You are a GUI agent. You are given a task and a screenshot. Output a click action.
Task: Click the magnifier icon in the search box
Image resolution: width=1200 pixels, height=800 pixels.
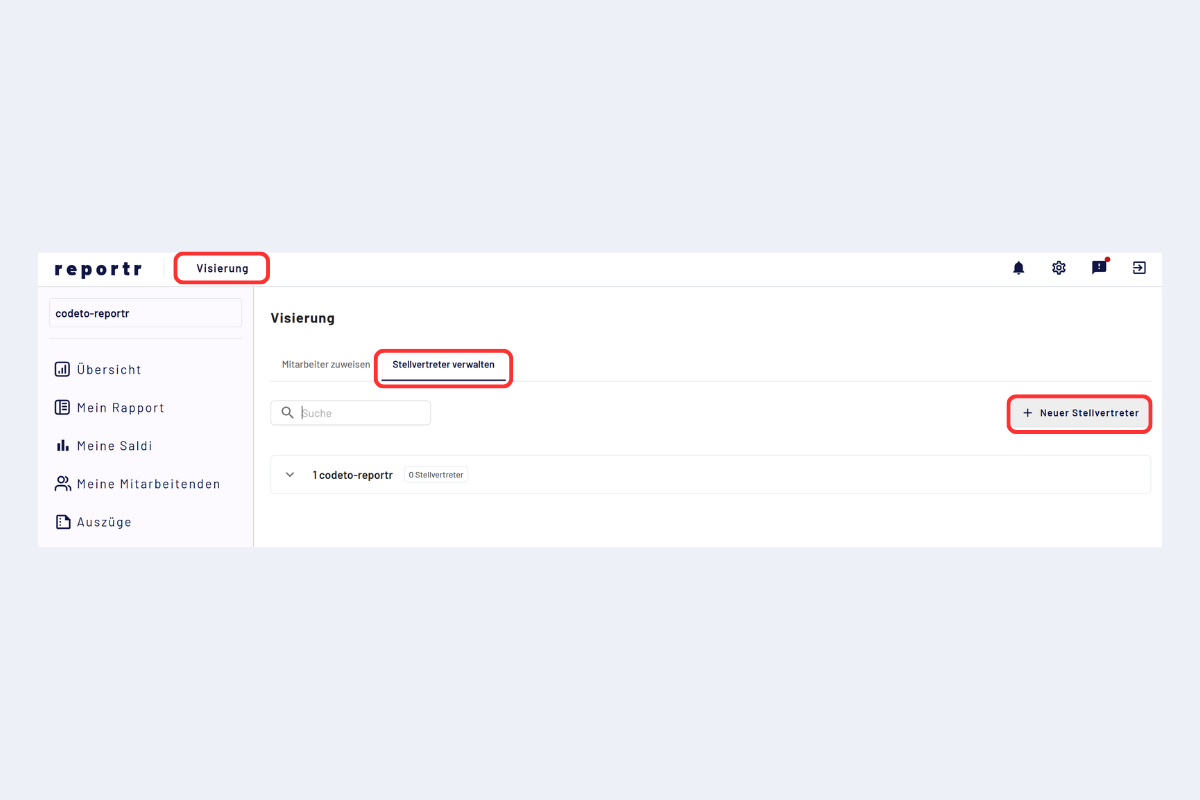[288, 413]
